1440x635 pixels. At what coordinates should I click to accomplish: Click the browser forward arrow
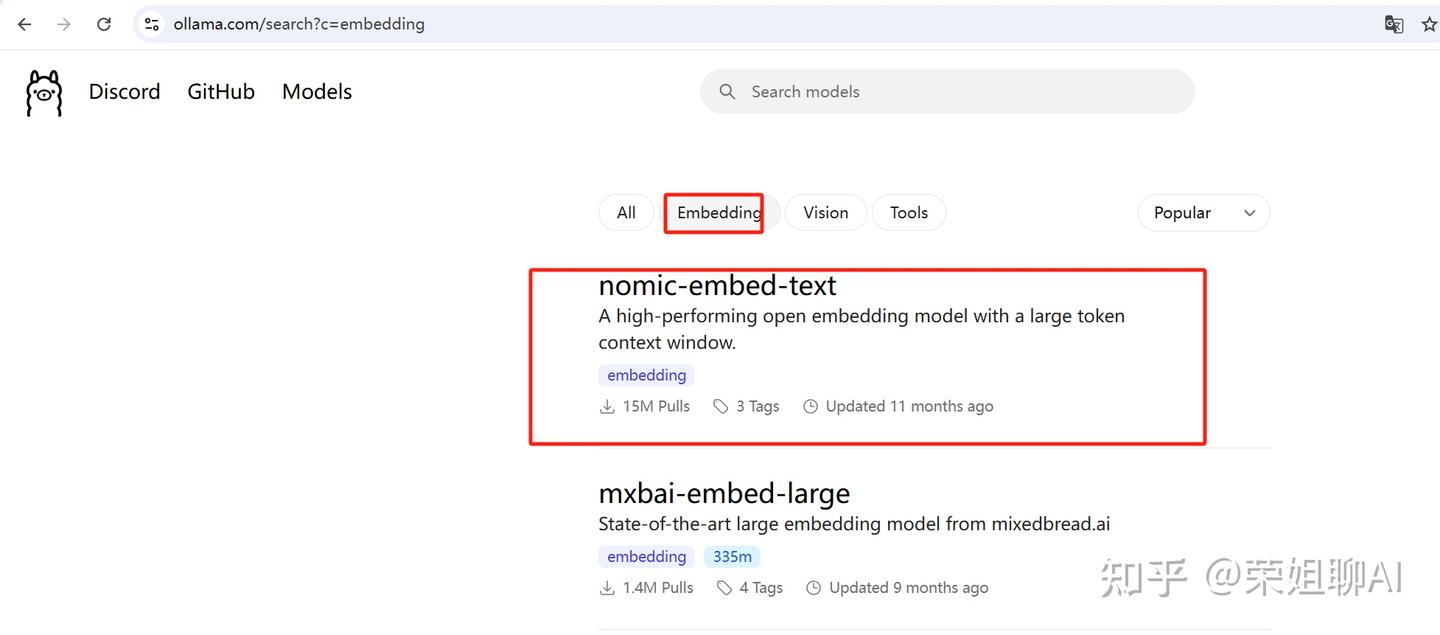click(64, 24)
